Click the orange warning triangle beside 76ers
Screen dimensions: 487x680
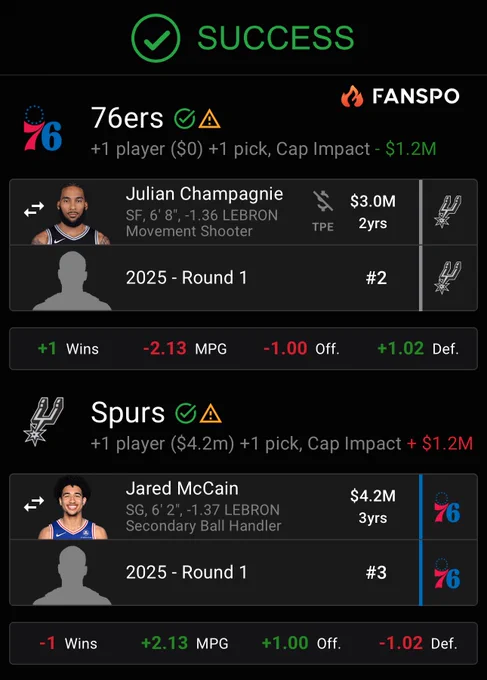209,119
